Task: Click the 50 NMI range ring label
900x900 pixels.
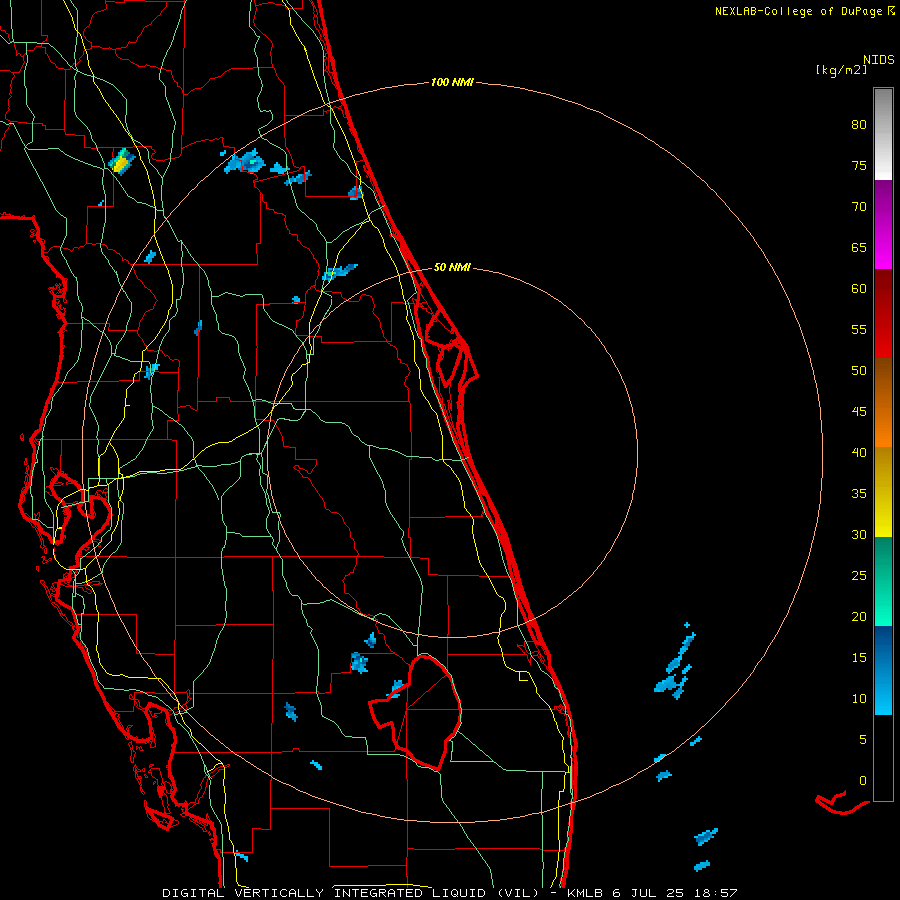Action: coord(452,267)
